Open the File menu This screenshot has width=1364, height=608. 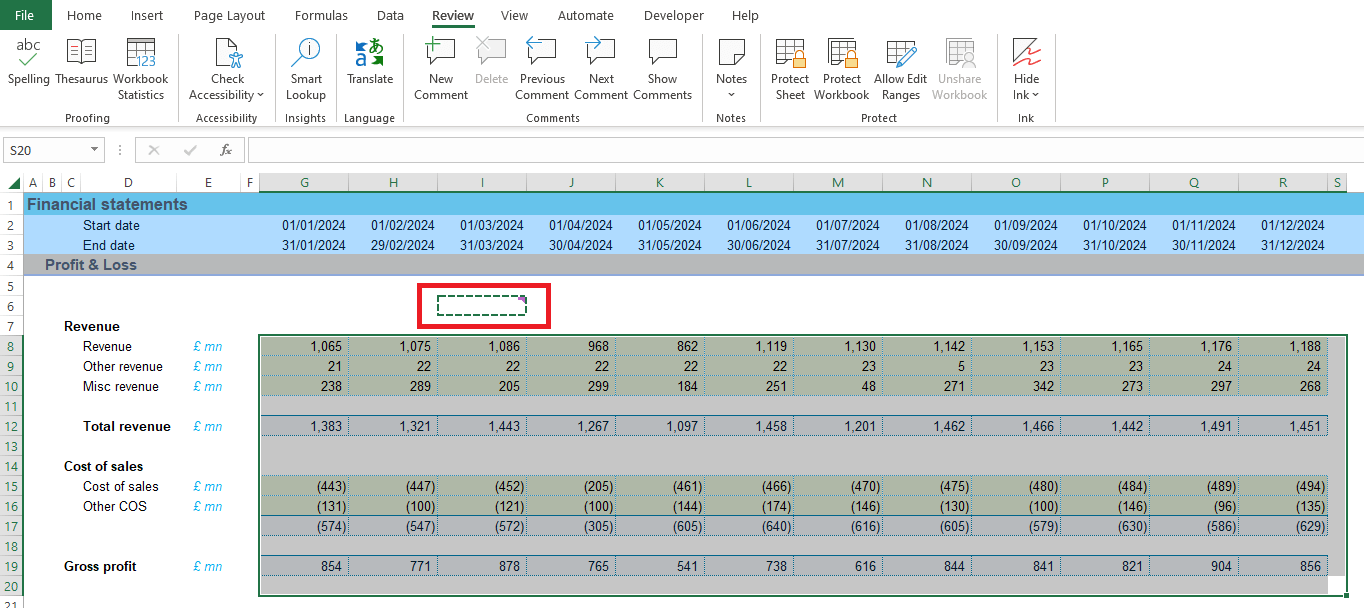pos(24,16)
